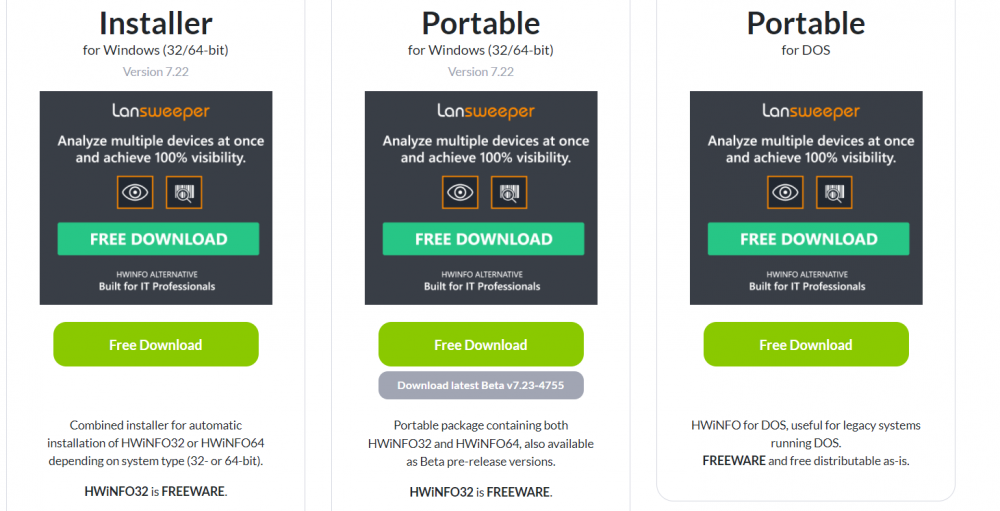Click Built for IT Professionals in DOS ad
Image resolution: width=1000 pixels, height=511 pixels.
[807, 286]
